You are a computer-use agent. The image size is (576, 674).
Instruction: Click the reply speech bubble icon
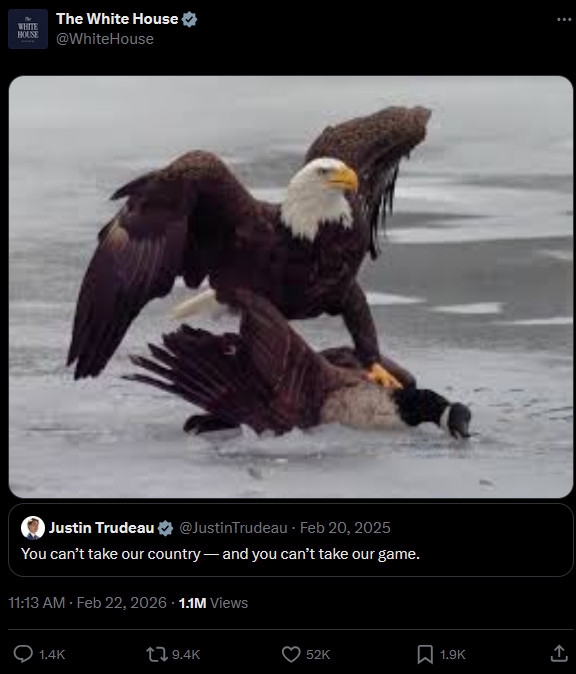click(x=23, y=654)
